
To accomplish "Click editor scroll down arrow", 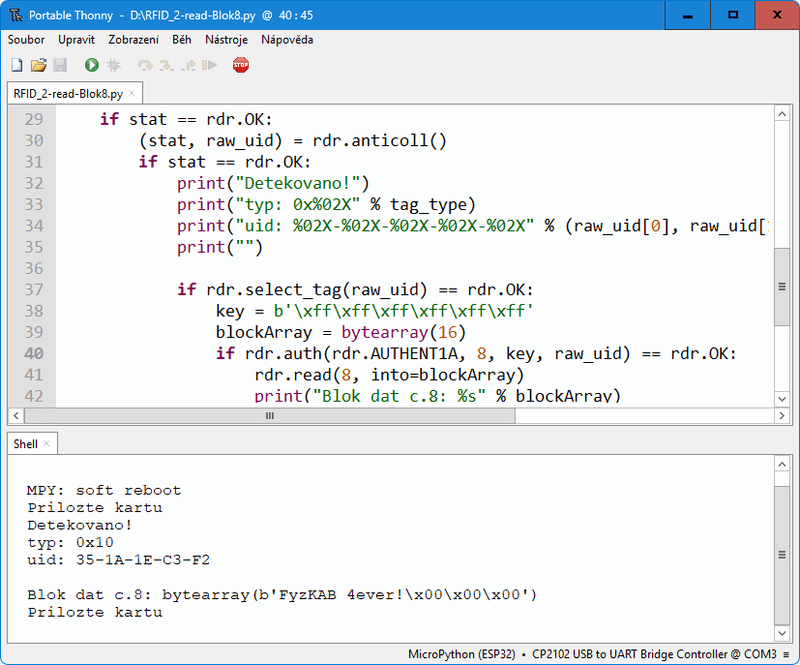I will [x=782, y=399].
